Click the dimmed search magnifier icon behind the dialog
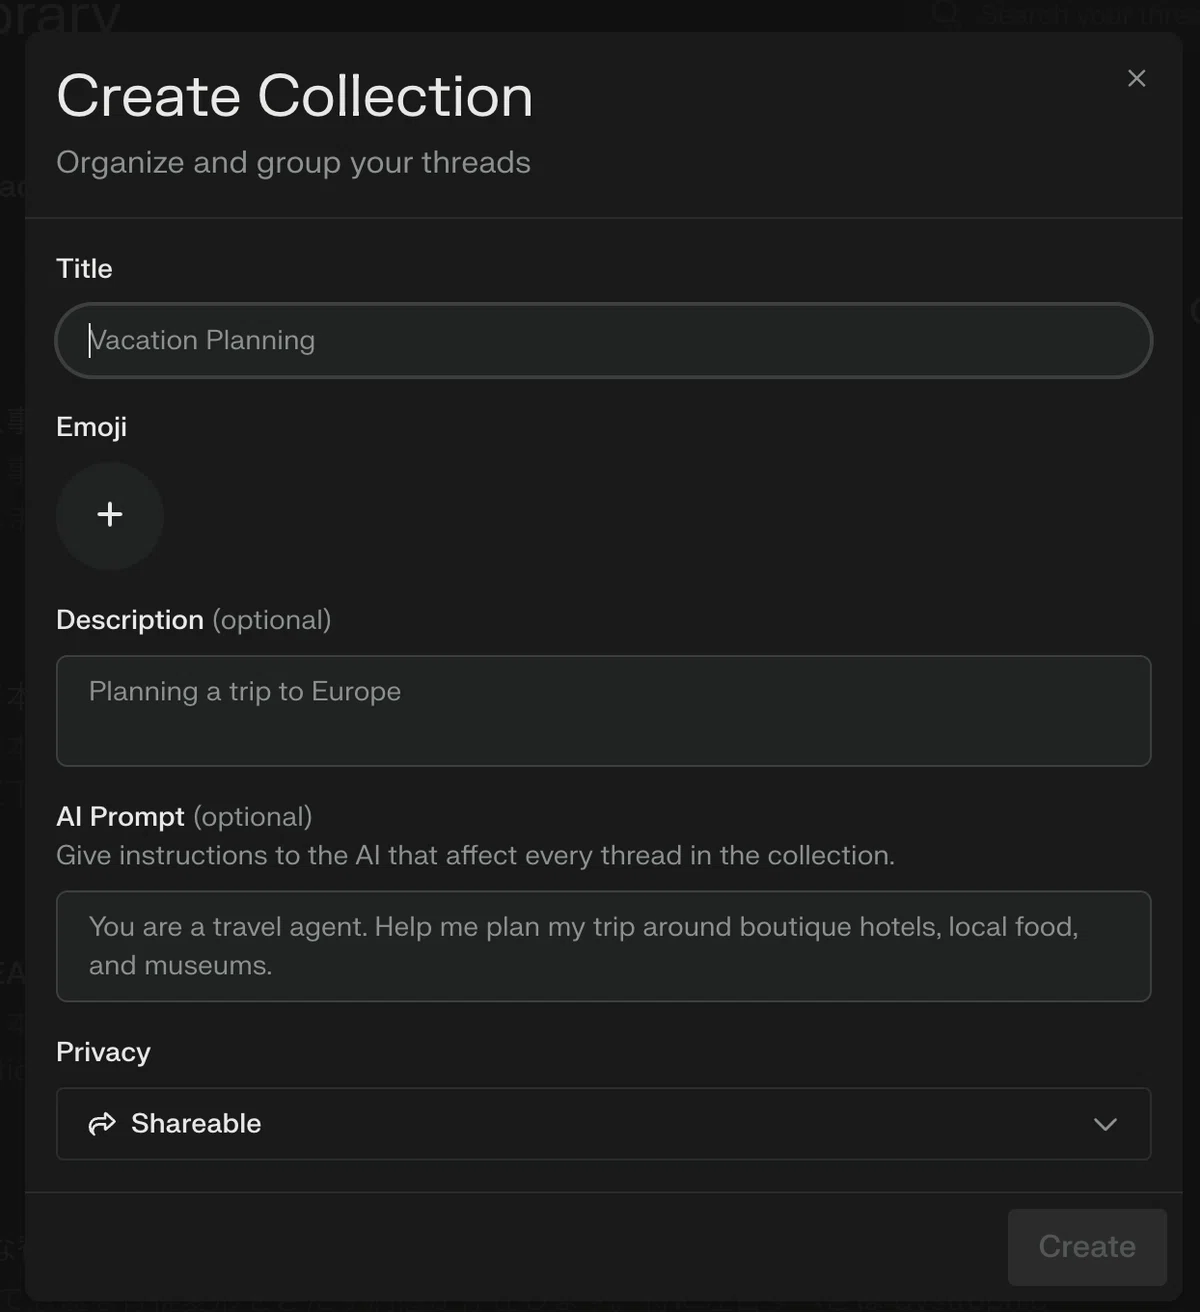1200x1312 pixels. (945, 13)
